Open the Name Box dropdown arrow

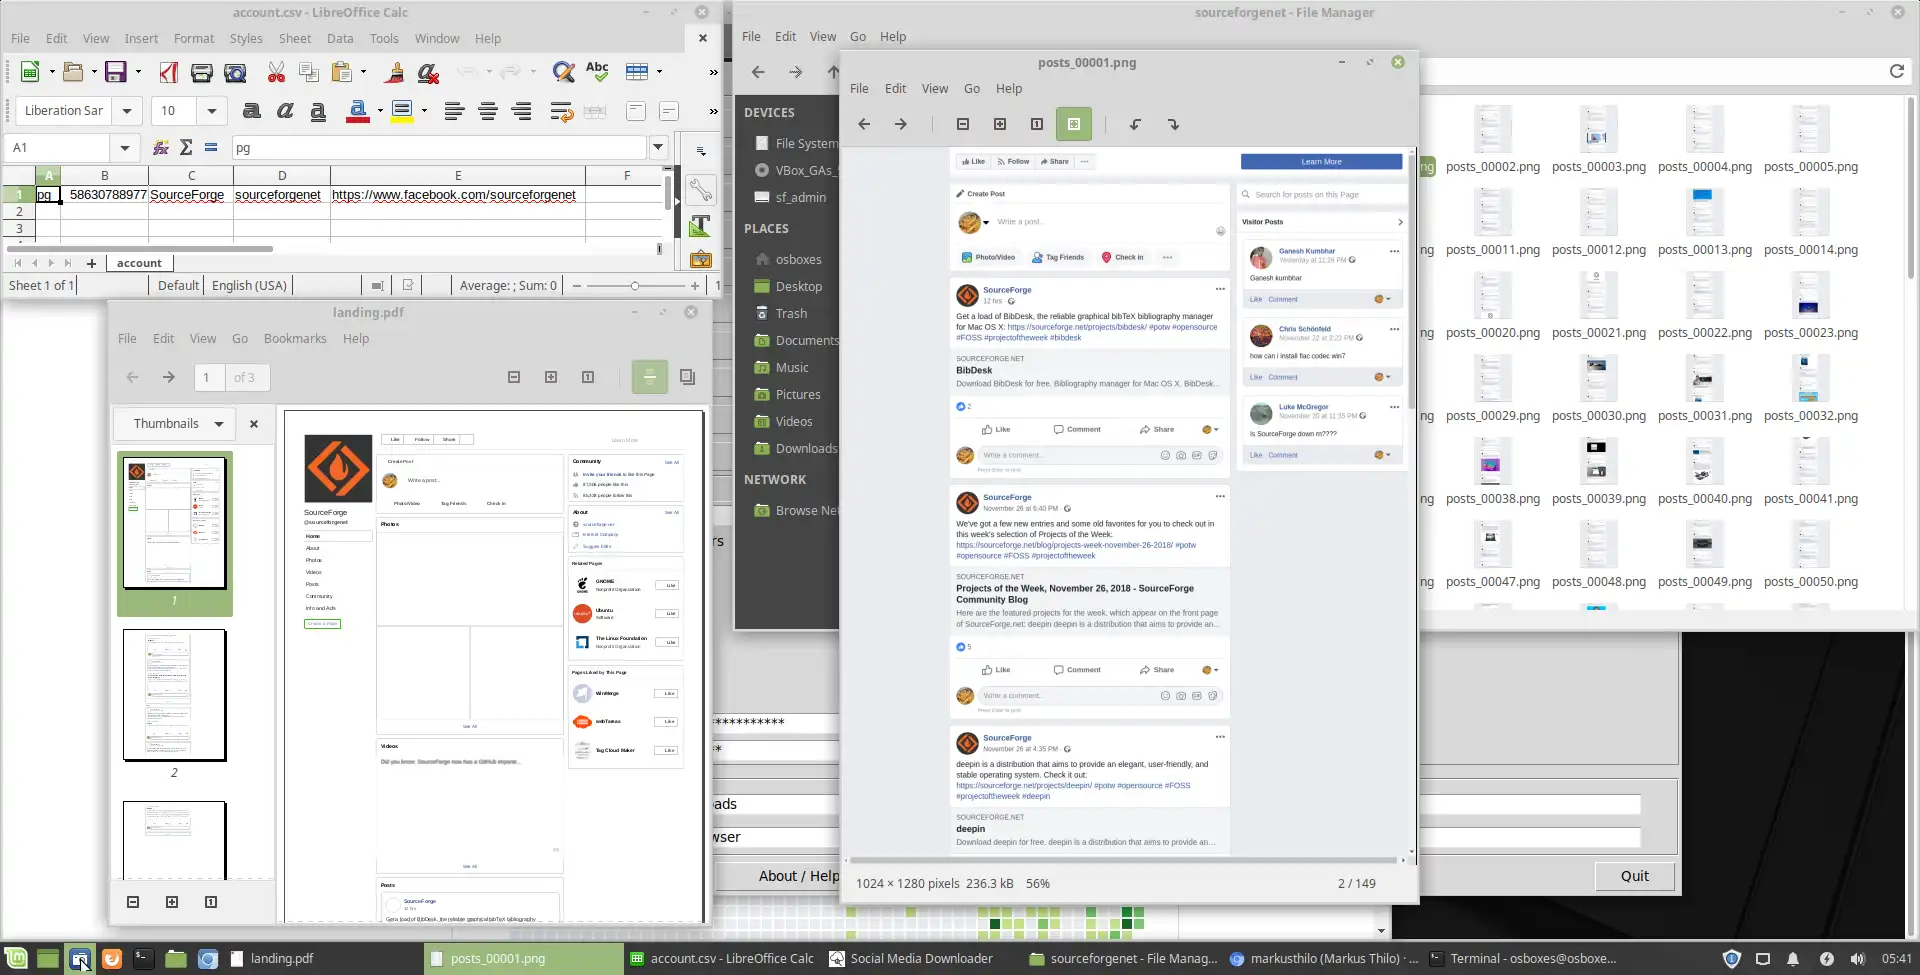[124, 148]
